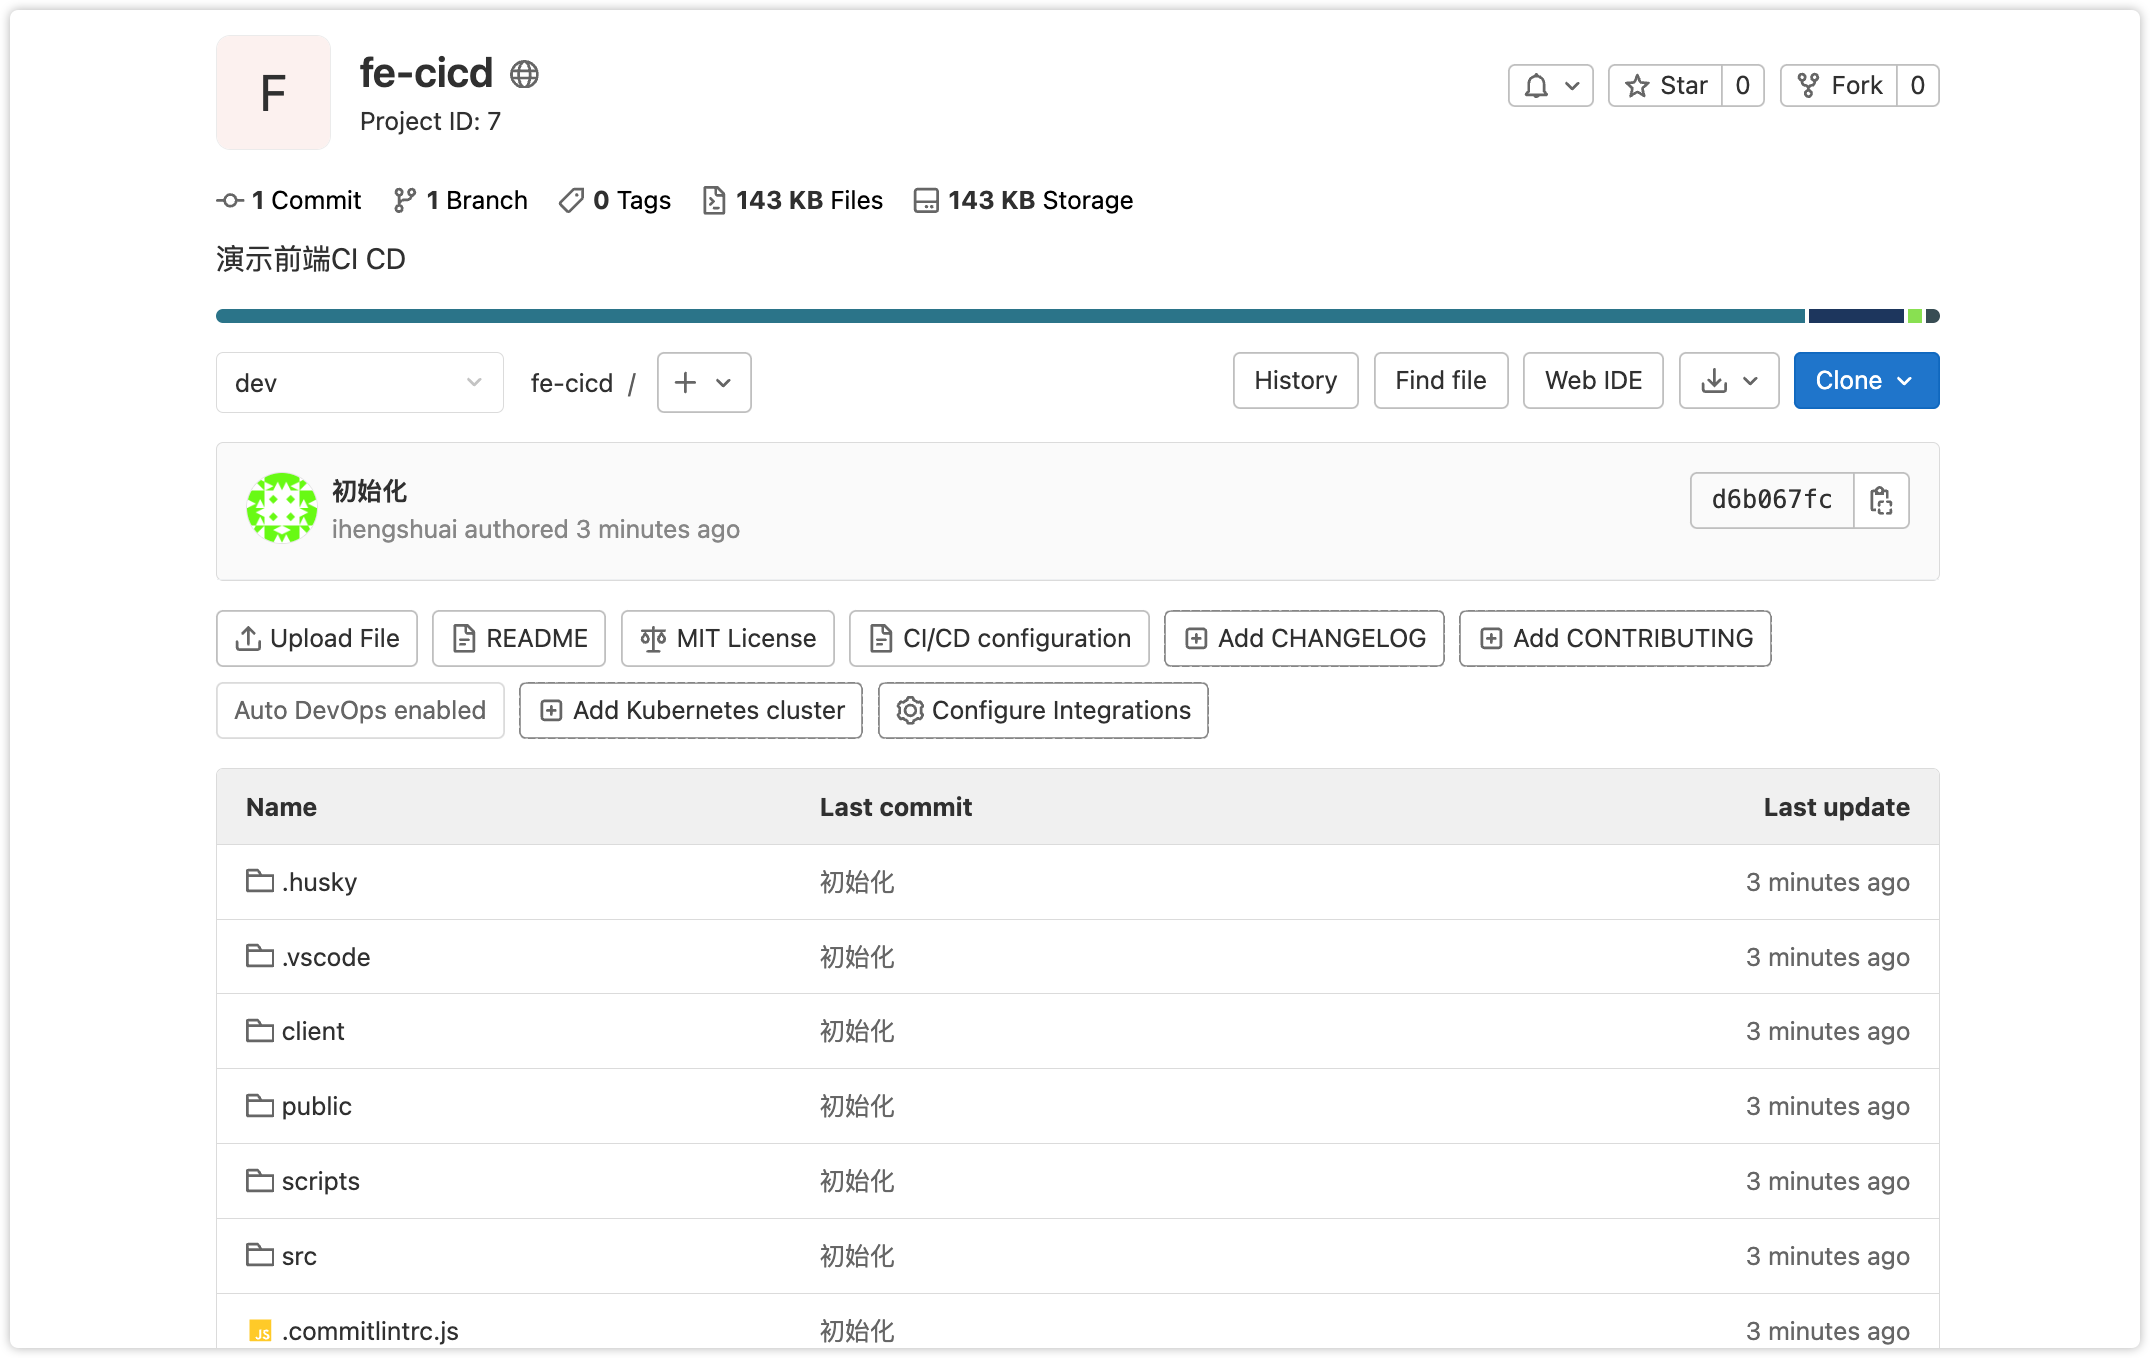
Task: Click the Name column header
Action: [x=281, y=807]
